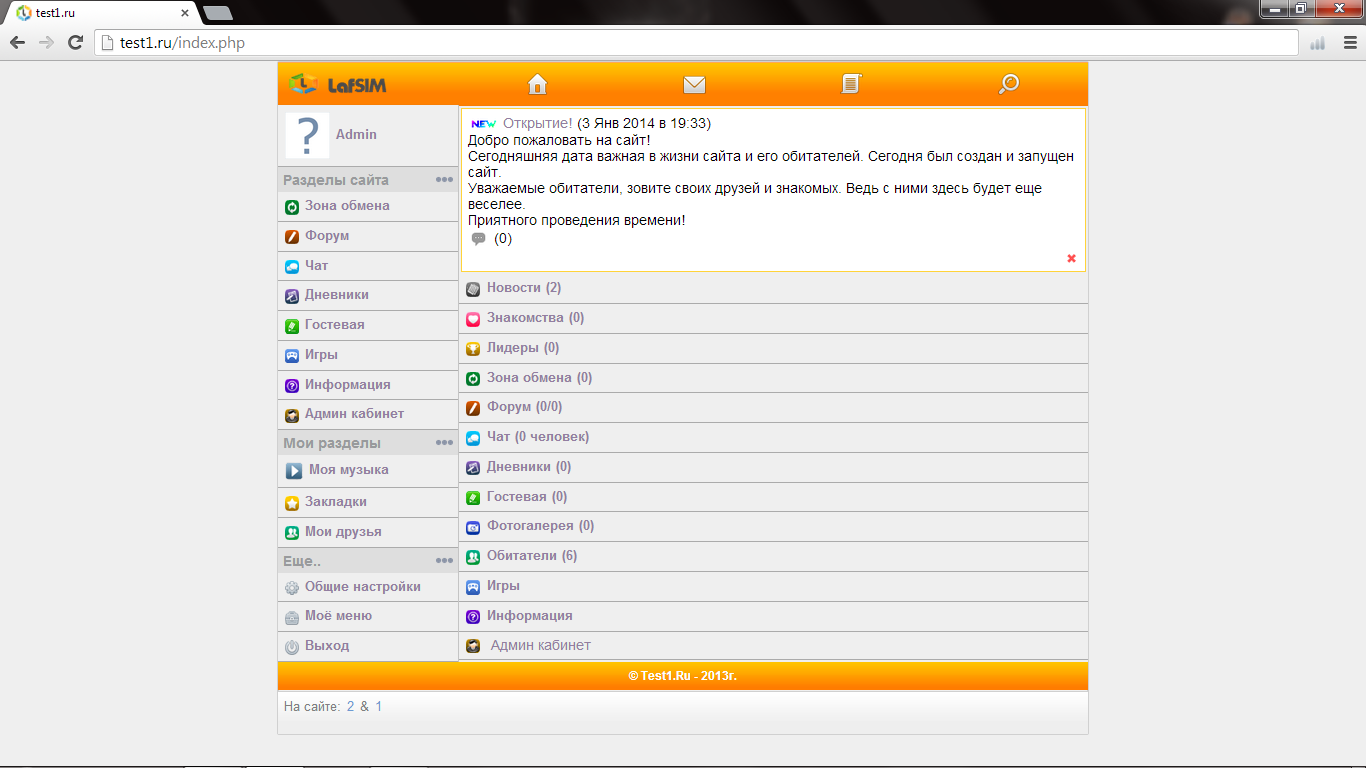This screenshot has height=768, width=1366.
Task: Click the Гостевая (0) icon in main list
Action: coord(474,498)
